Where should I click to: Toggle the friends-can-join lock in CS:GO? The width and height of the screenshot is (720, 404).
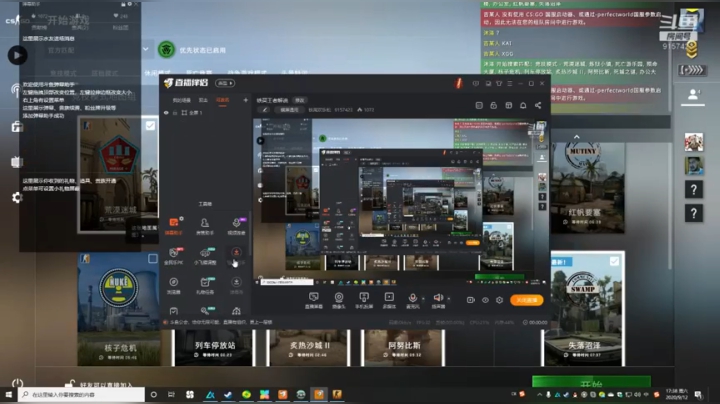(70, 384)
